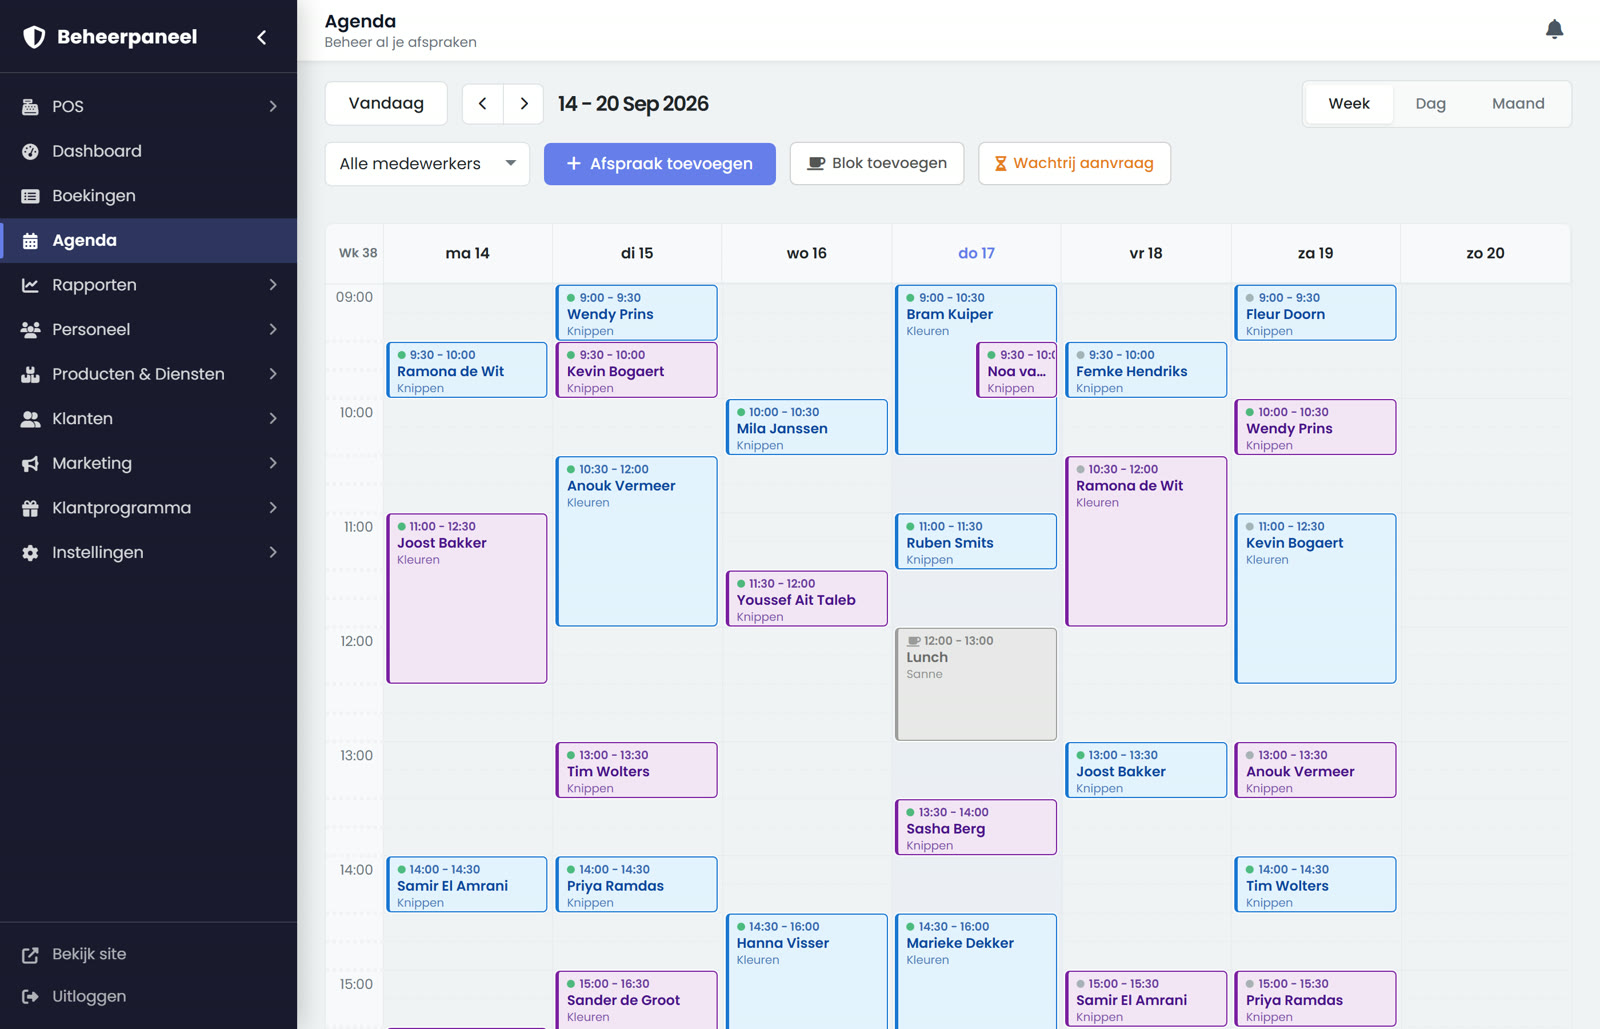Collapse the sidebar with the chevron
The width and height of the screenshot is (1600, 1029).
[x=262, y=37]
